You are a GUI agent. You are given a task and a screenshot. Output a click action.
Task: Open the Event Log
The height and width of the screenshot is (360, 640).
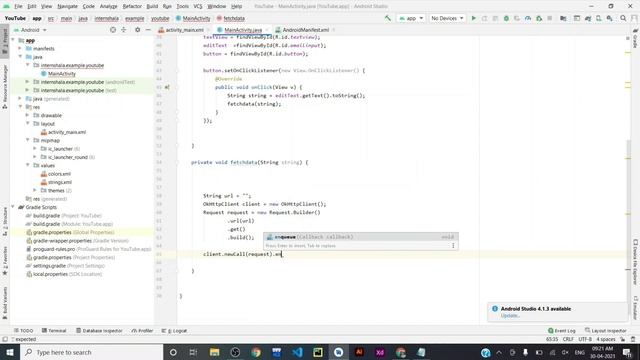coord(562,331)
